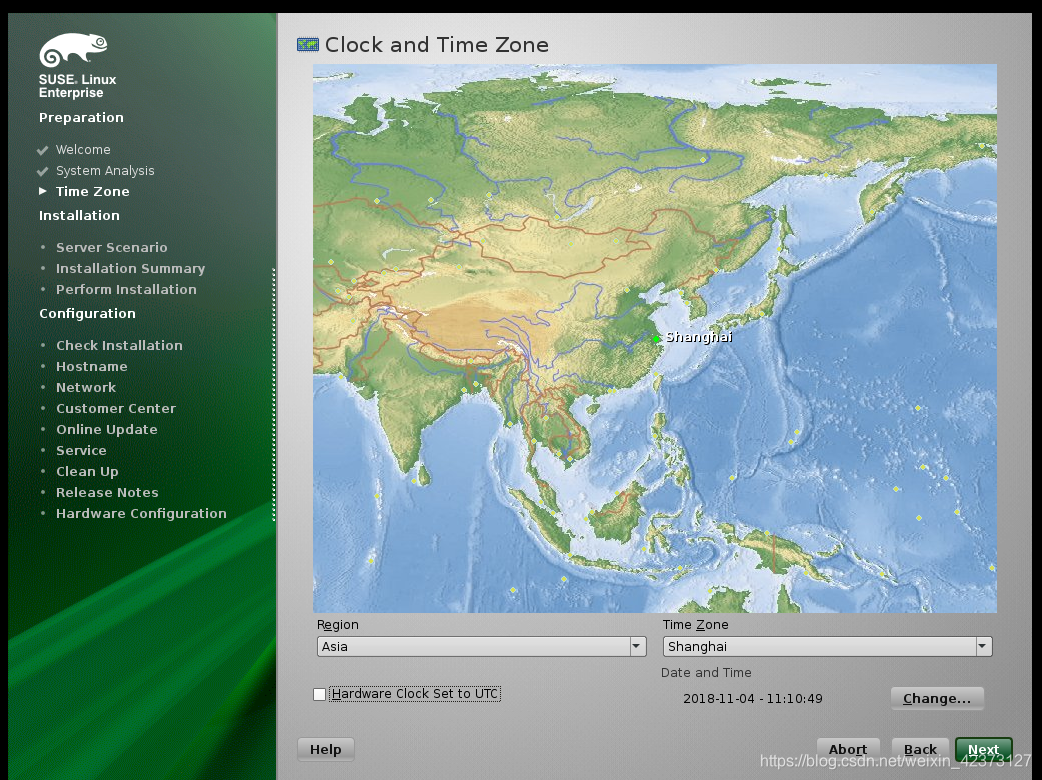1042x780 pixels.
Task: Proceed with the Next button
Action: 984,749
